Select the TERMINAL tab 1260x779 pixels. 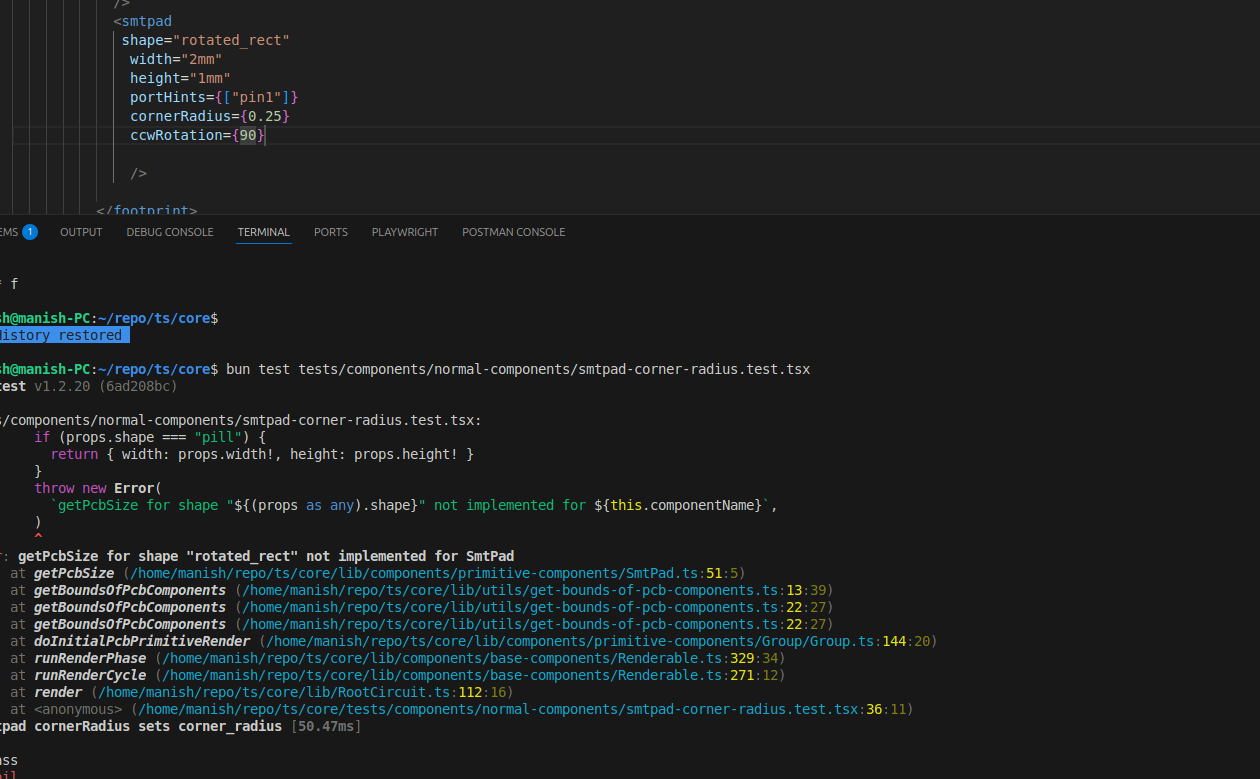[263, 232]
